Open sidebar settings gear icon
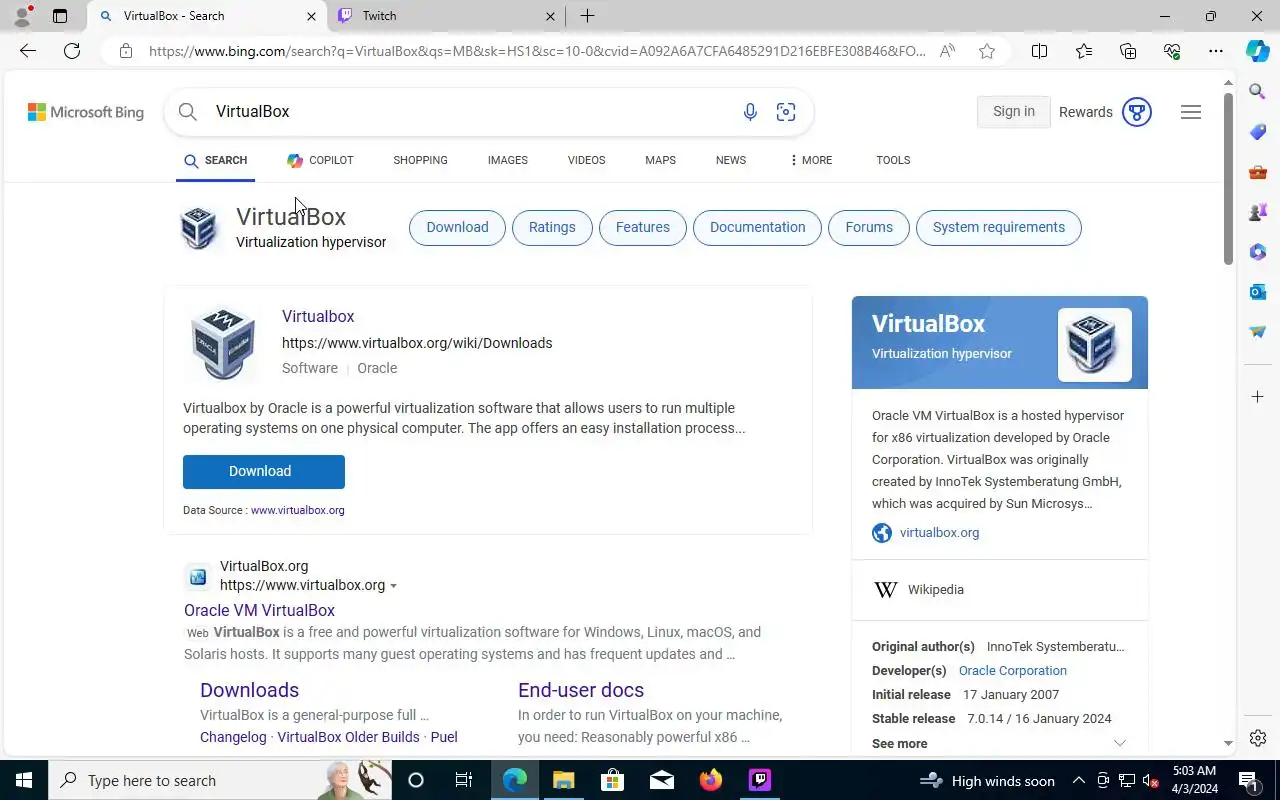 point(1258,738)
